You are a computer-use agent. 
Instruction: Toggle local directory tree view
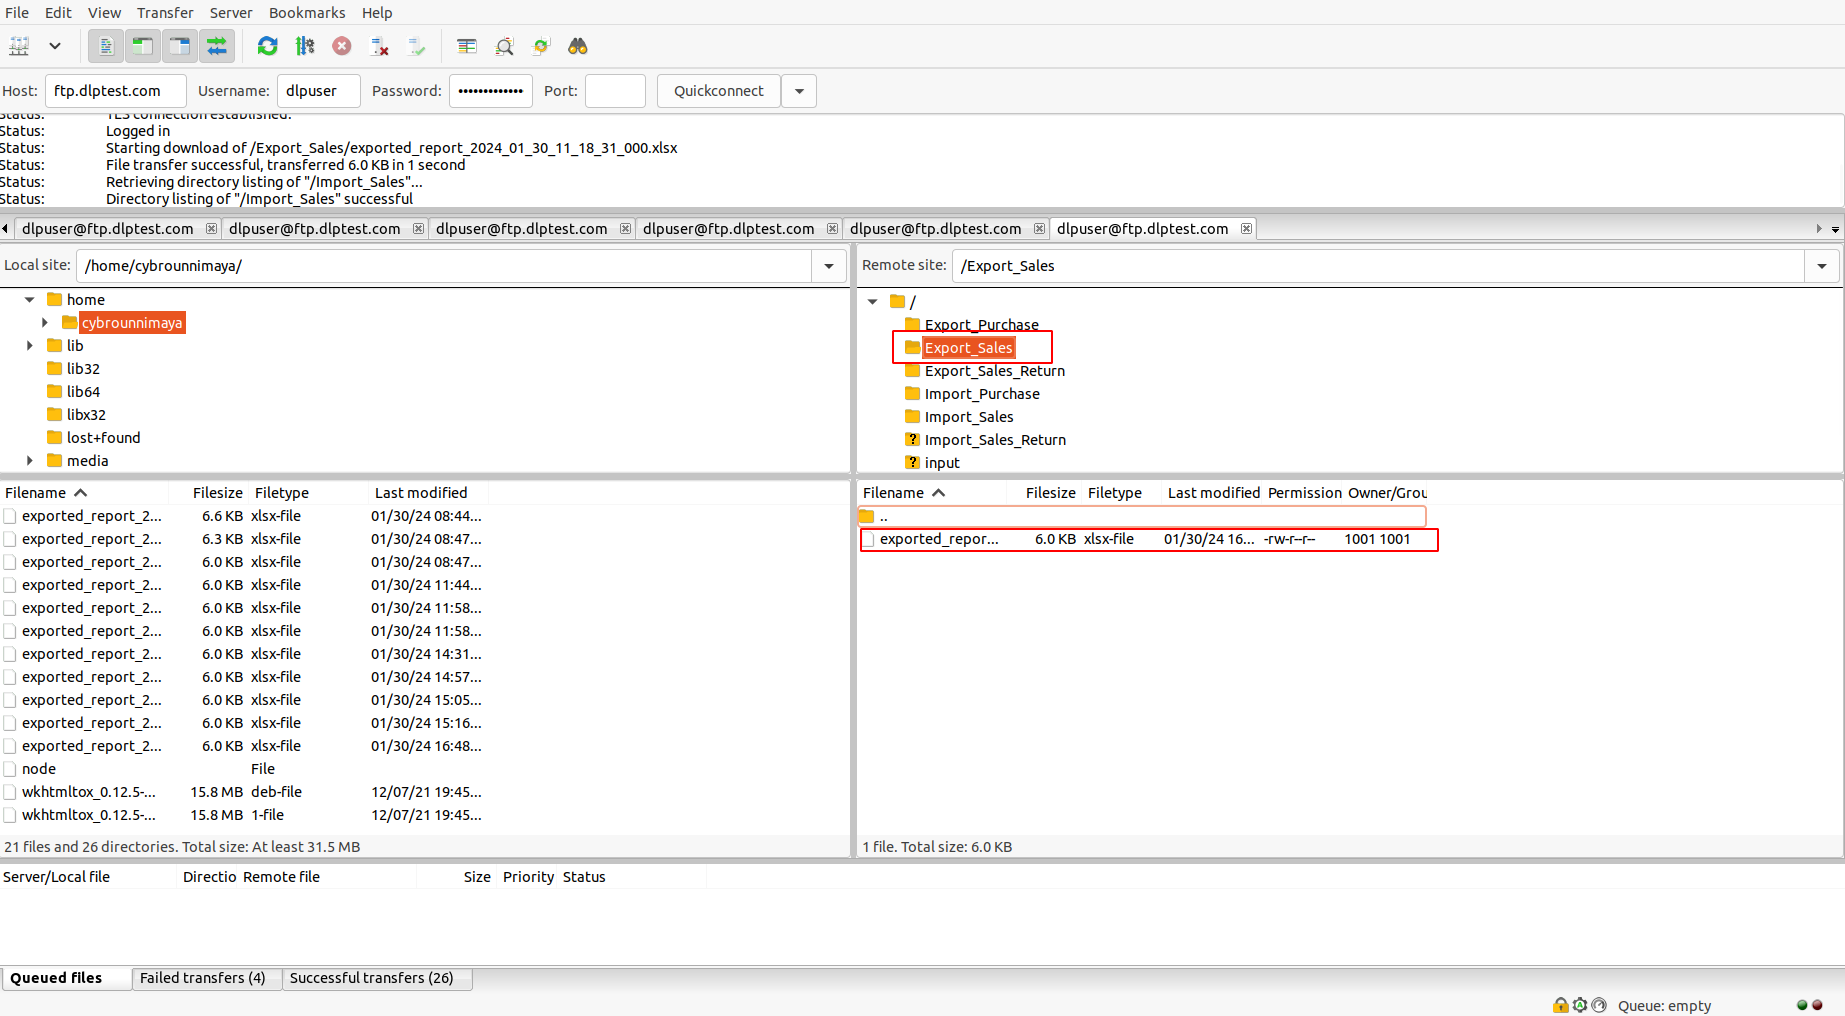tap(143, 46)
